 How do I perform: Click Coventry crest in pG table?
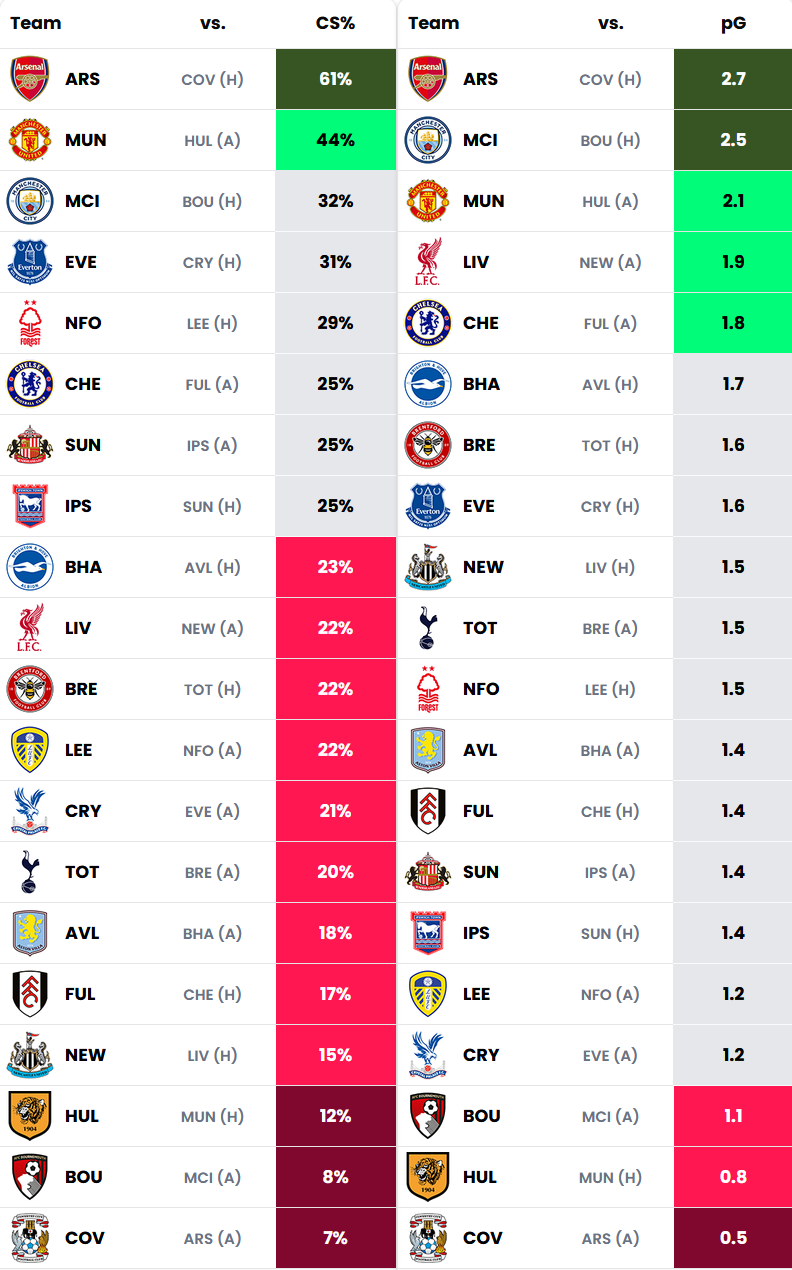point(428,1238)
